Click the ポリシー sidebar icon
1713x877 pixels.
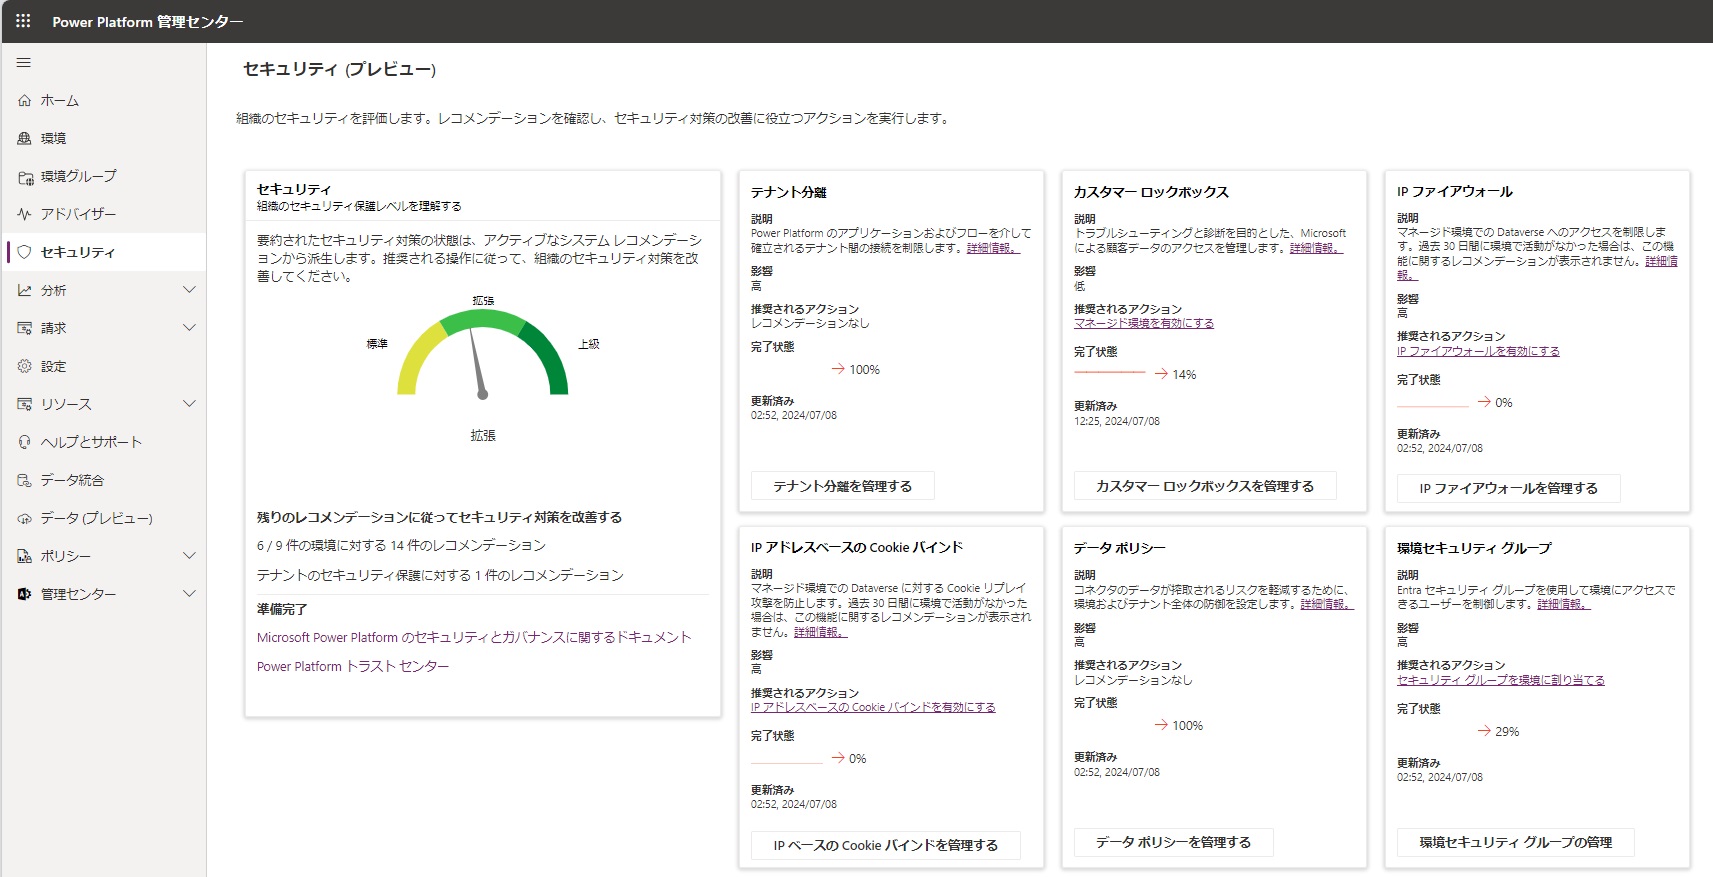pyautogui.click(x=25, y=556)
